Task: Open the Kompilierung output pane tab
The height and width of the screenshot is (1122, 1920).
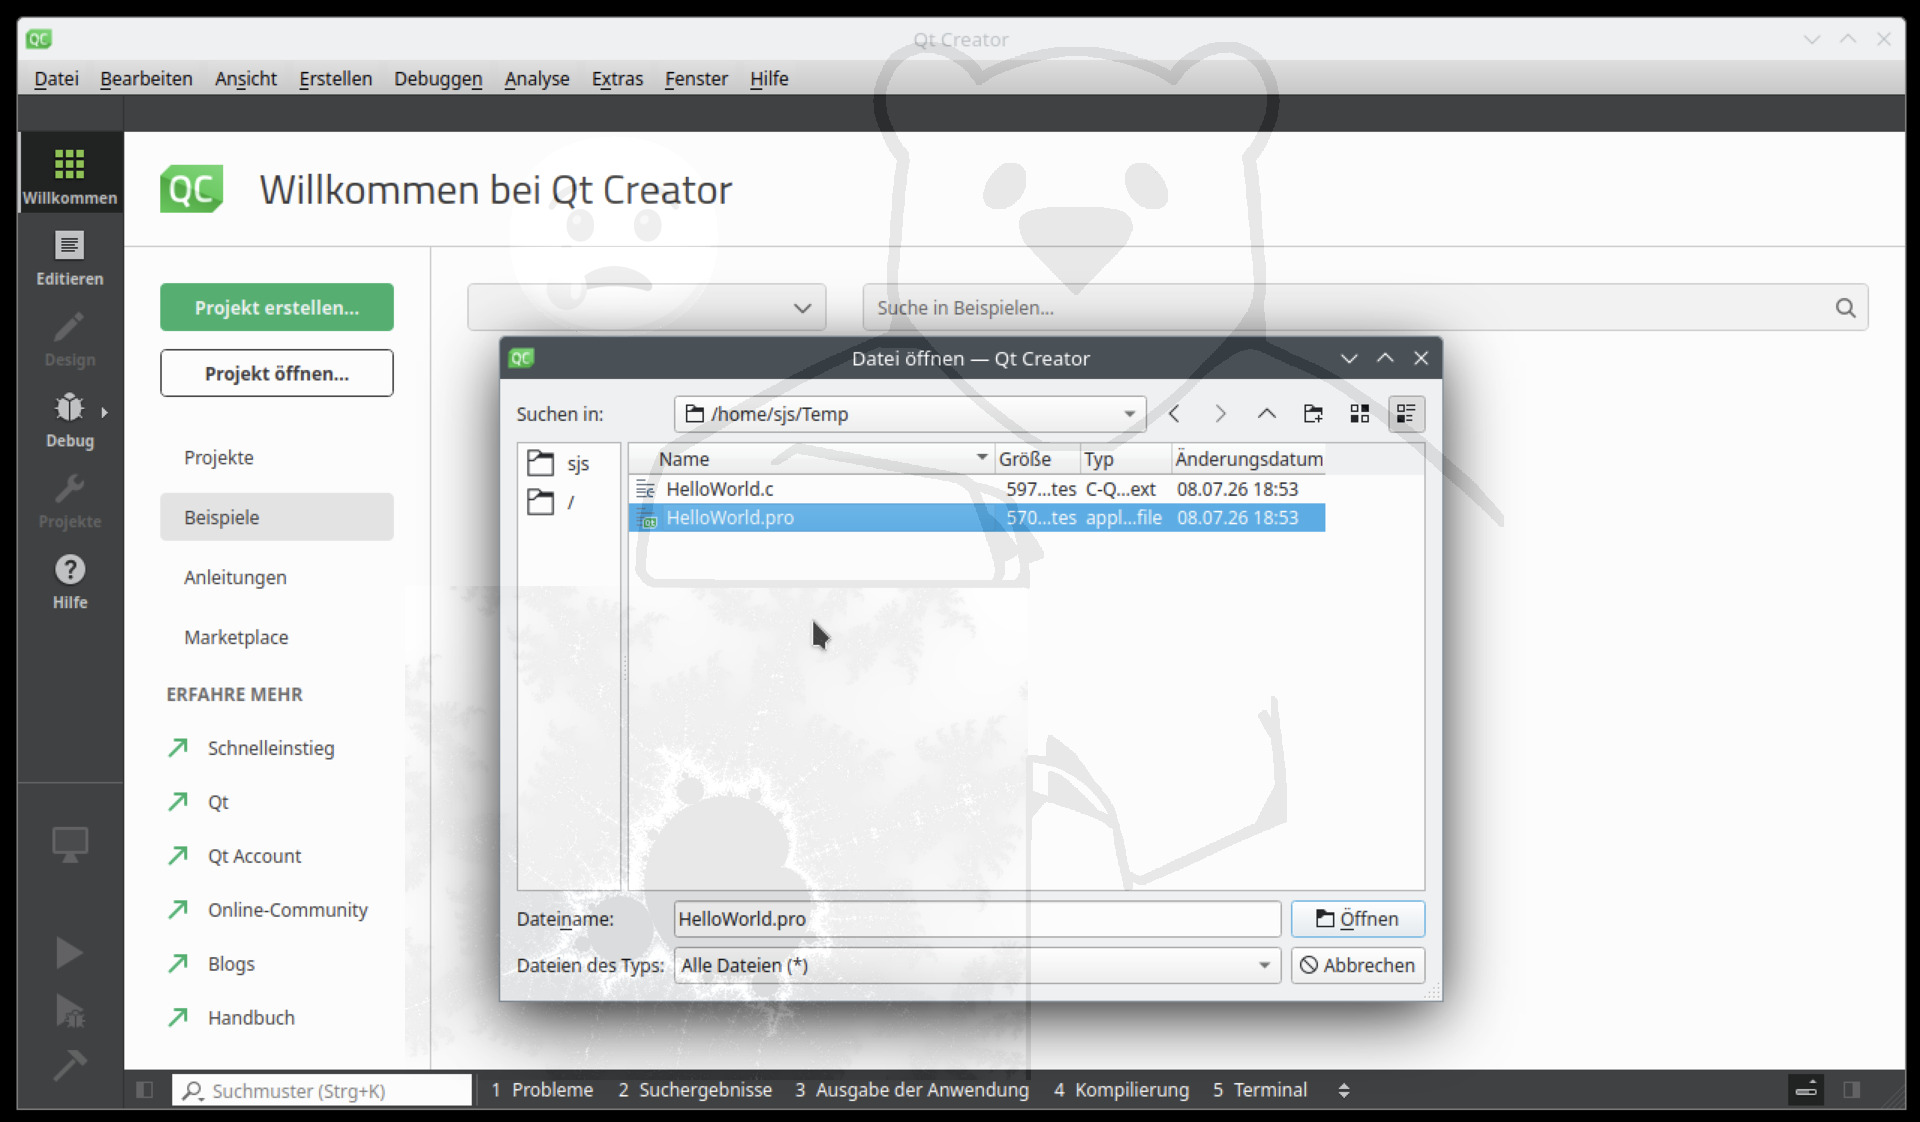Action: [1121, 1090]
